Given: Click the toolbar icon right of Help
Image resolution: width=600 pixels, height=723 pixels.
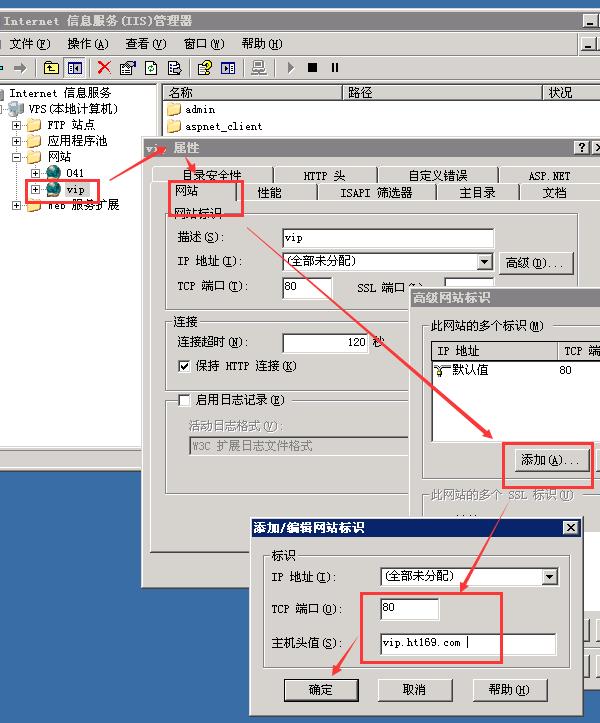Looking at the screenshot, I should point(228,68).
